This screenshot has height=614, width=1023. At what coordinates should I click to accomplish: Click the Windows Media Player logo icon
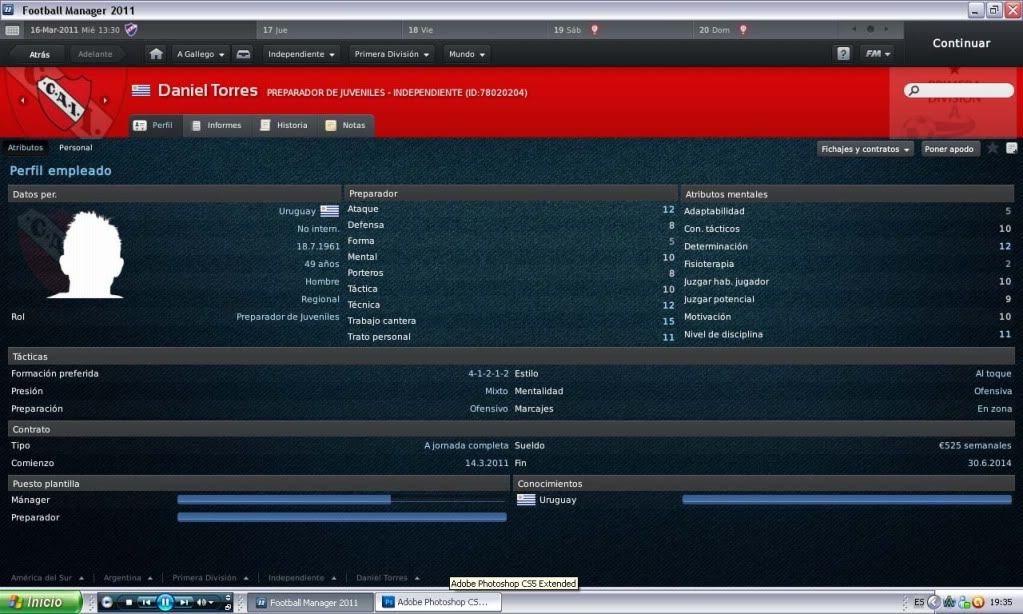(107, 602)
